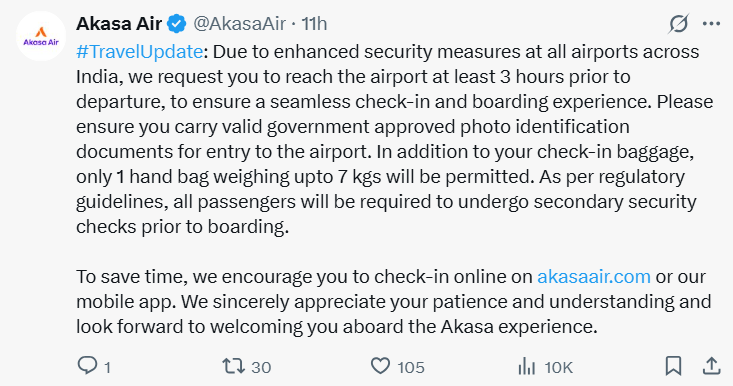Click the reply speech bubble icon
Image resolution: width=733 pixels, height=386 pixels.
coord(87,366)
